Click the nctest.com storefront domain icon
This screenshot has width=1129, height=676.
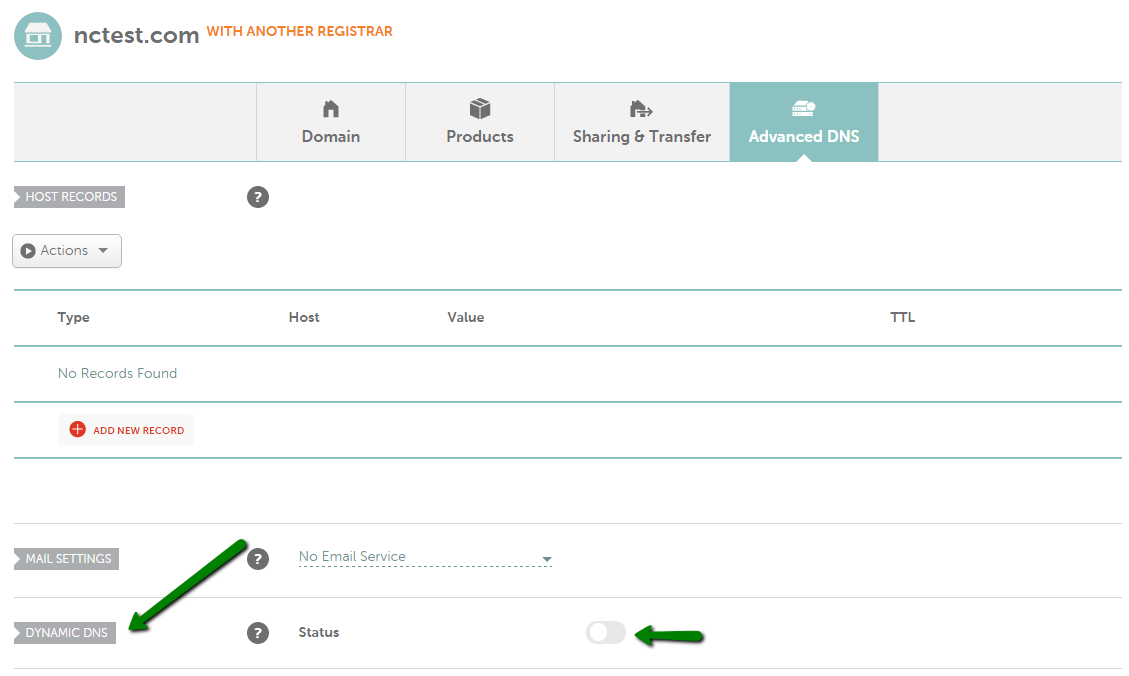tap(37, 35)
